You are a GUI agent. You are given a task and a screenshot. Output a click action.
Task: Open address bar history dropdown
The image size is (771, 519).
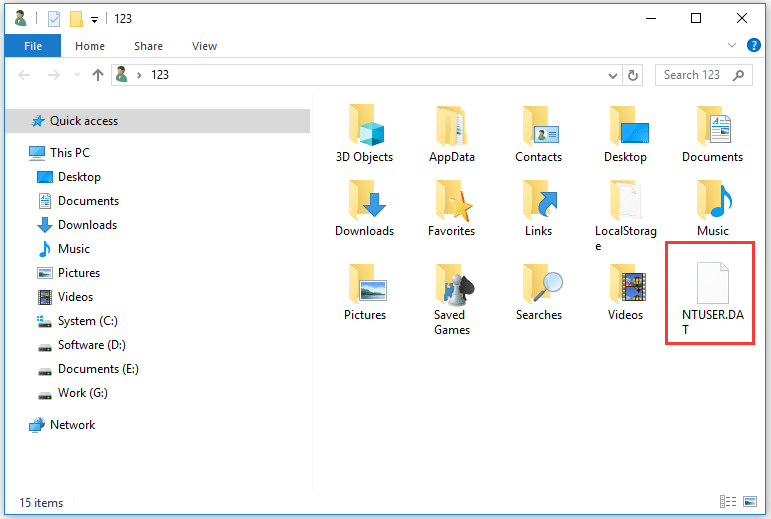click(x=613, y=75)
